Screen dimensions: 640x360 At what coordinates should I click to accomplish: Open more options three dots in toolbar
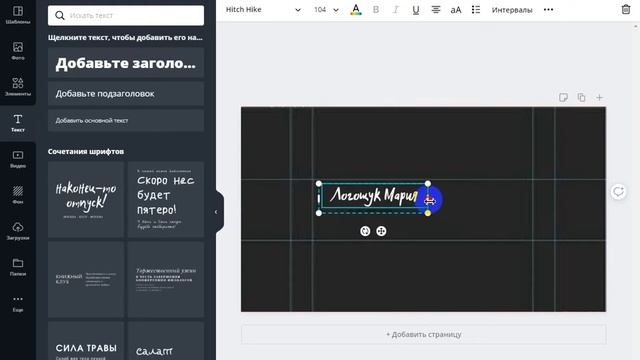tap(549, 10)
